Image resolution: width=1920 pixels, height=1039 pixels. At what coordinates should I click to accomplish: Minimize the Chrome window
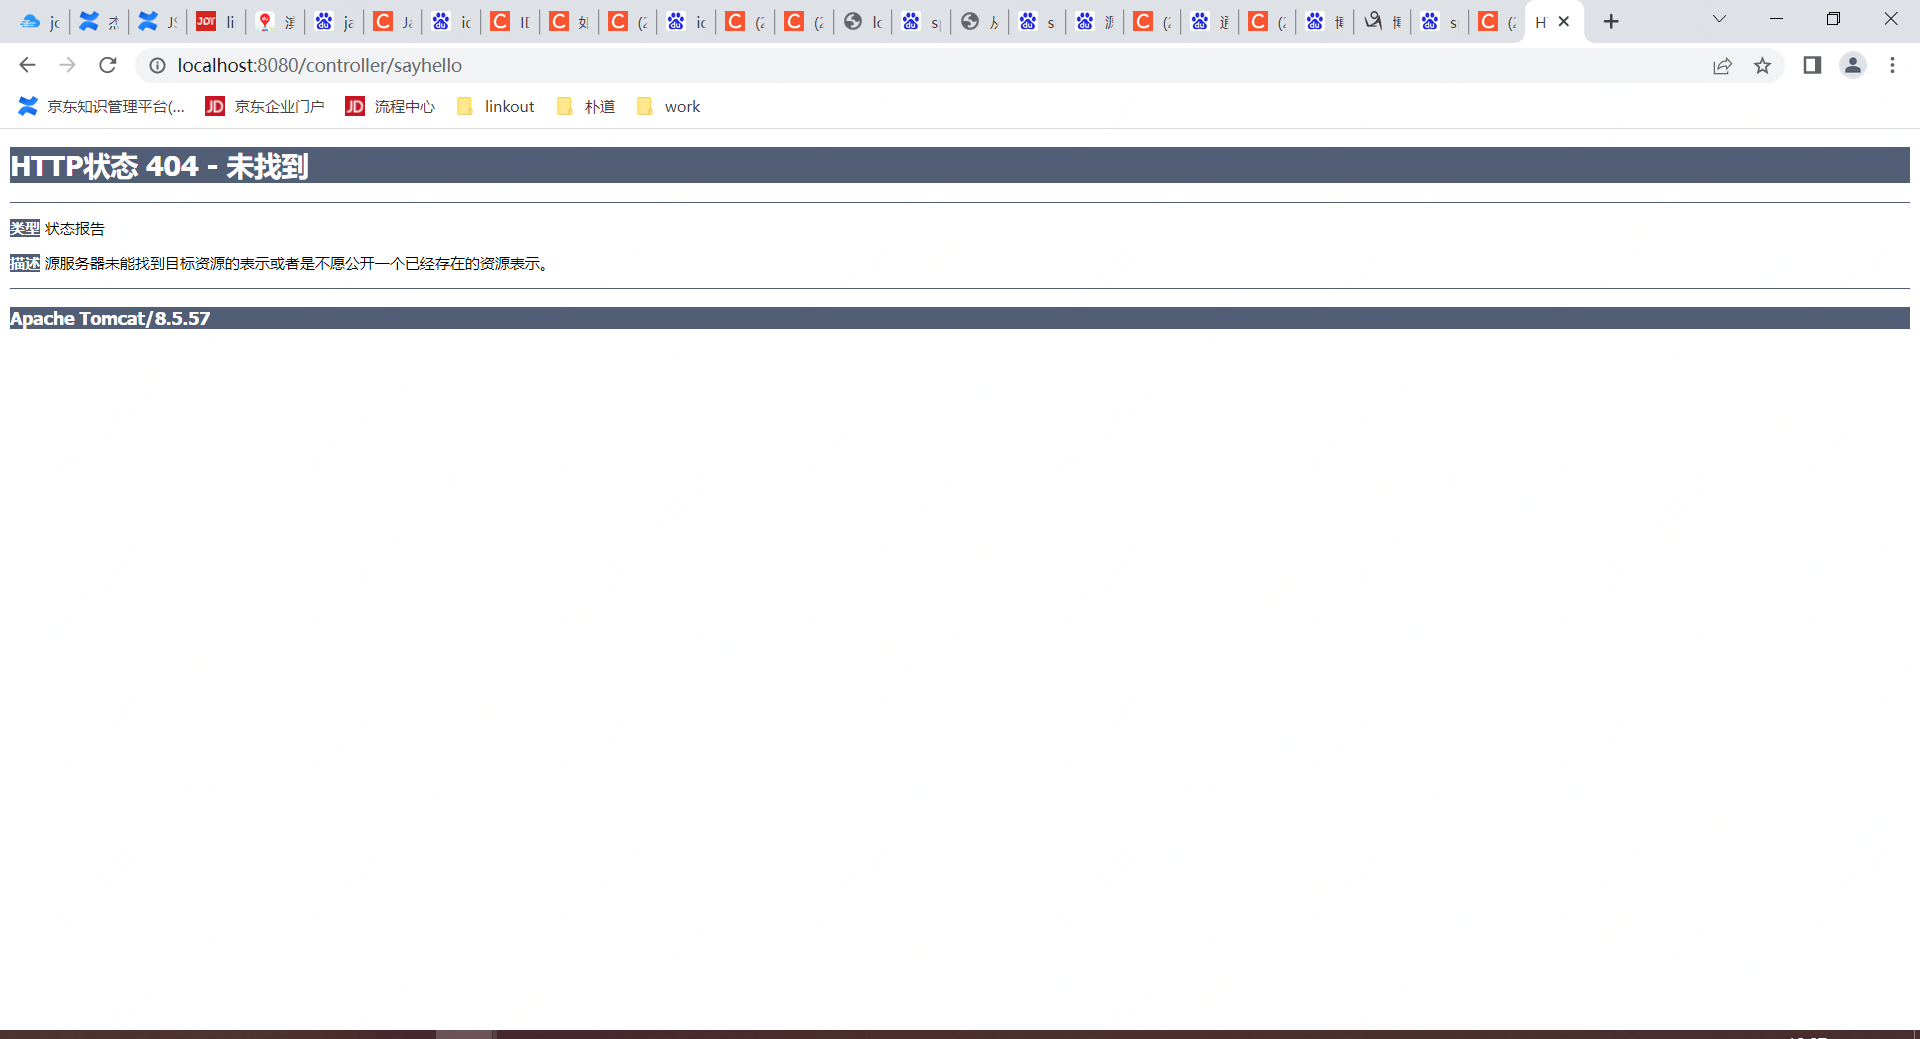[x=1776, y=19]
